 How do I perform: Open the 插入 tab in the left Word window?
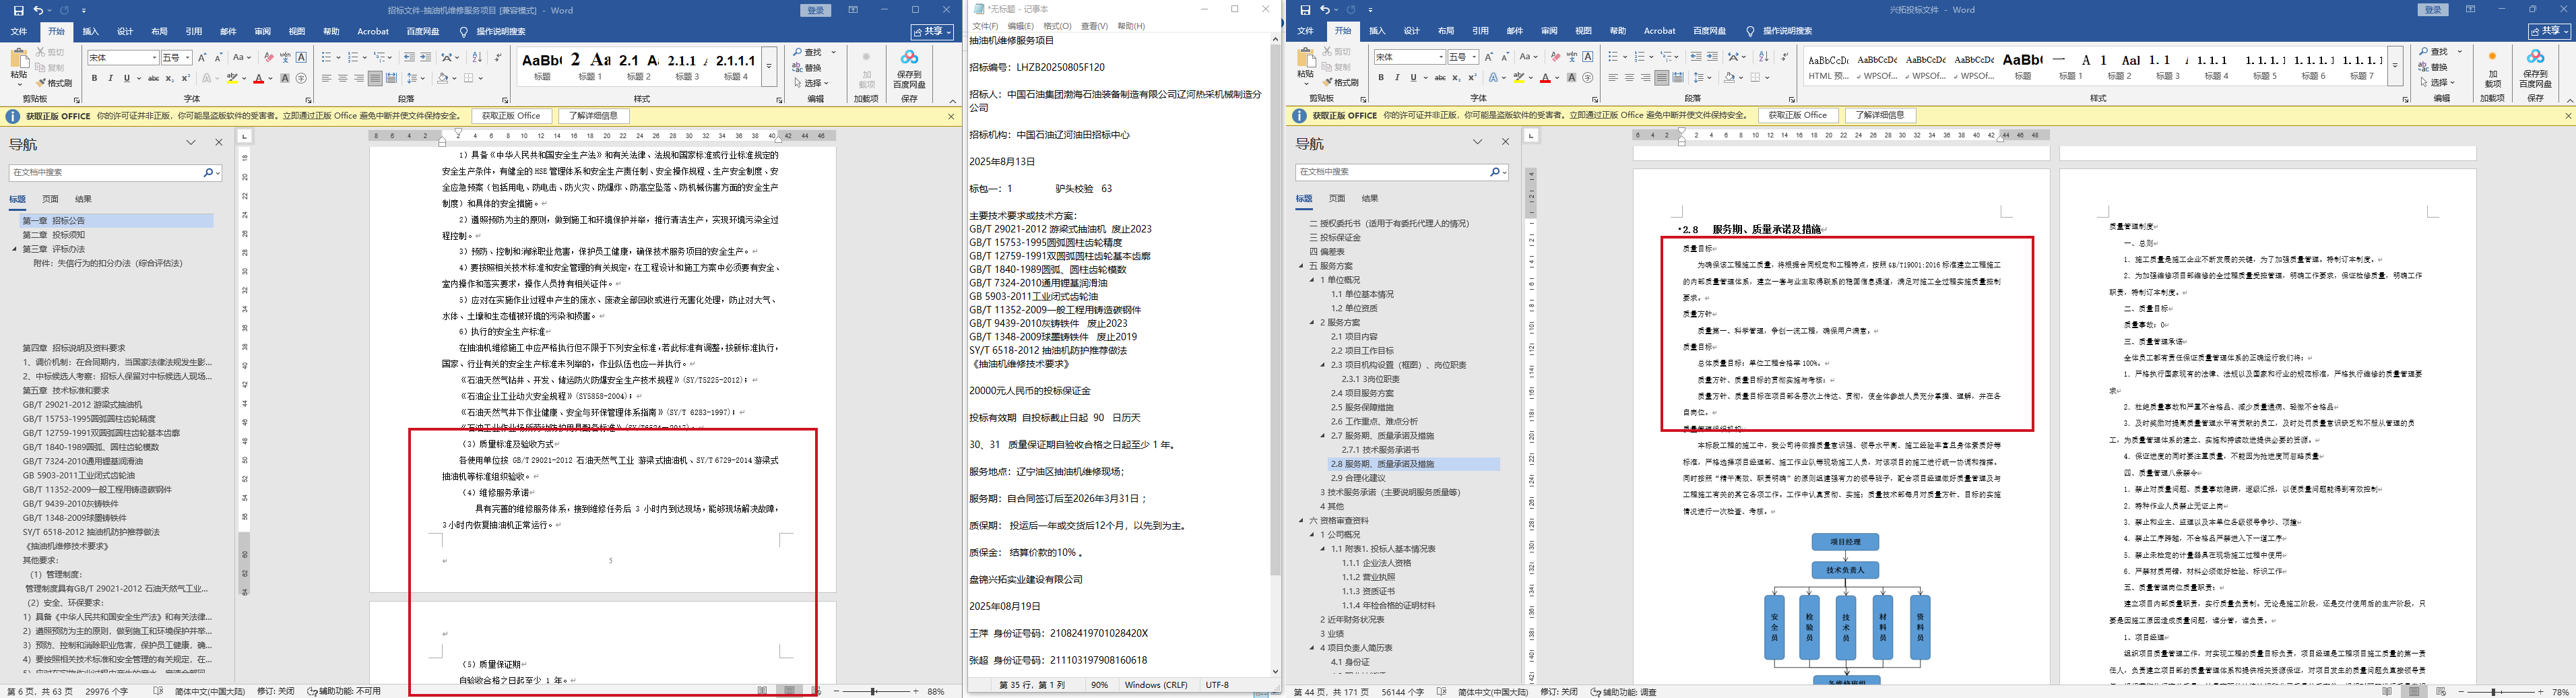(x=91, y=31)
